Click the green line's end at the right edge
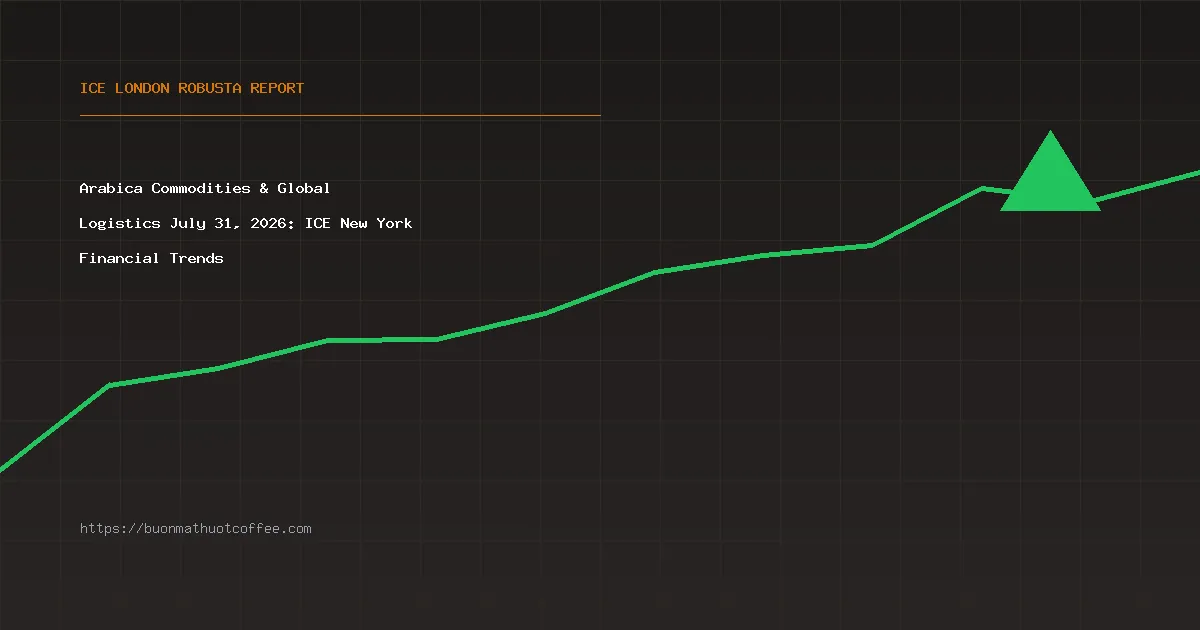 click(1196, 173)
